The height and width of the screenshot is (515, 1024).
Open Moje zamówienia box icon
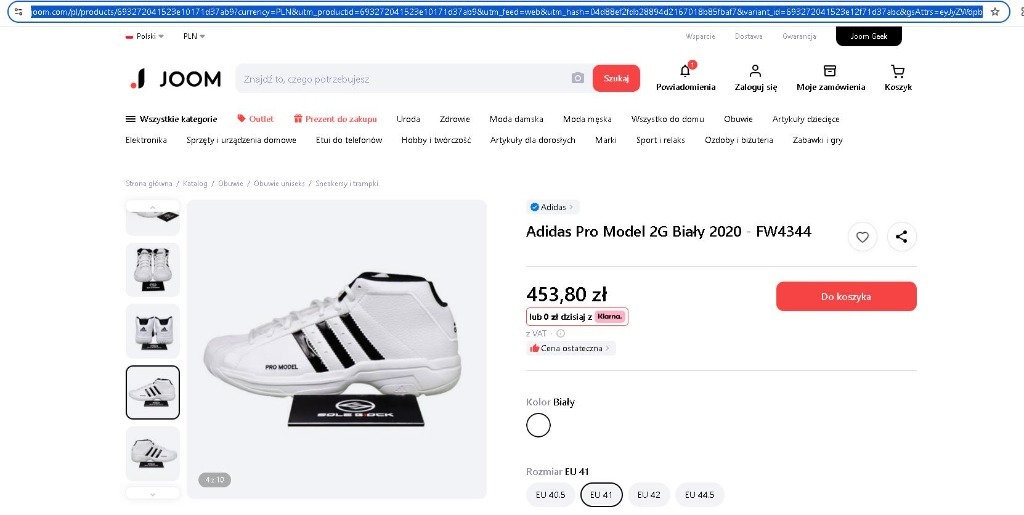829,71
